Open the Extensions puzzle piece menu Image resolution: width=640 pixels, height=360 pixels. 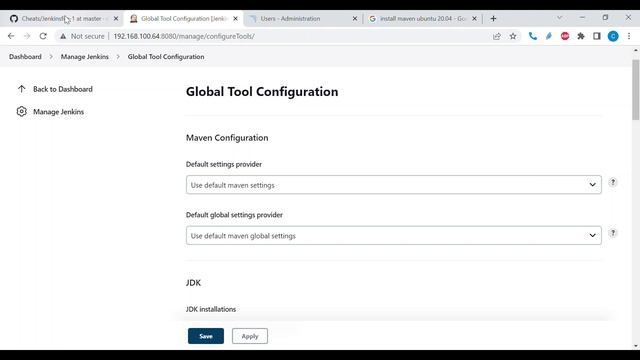tap(581, 36)
